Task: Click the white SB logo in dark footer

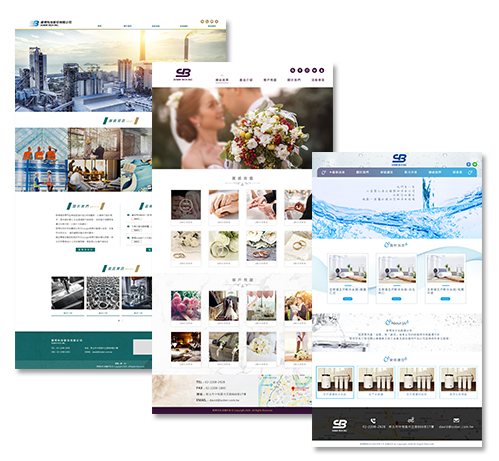Action: [339, 425]
